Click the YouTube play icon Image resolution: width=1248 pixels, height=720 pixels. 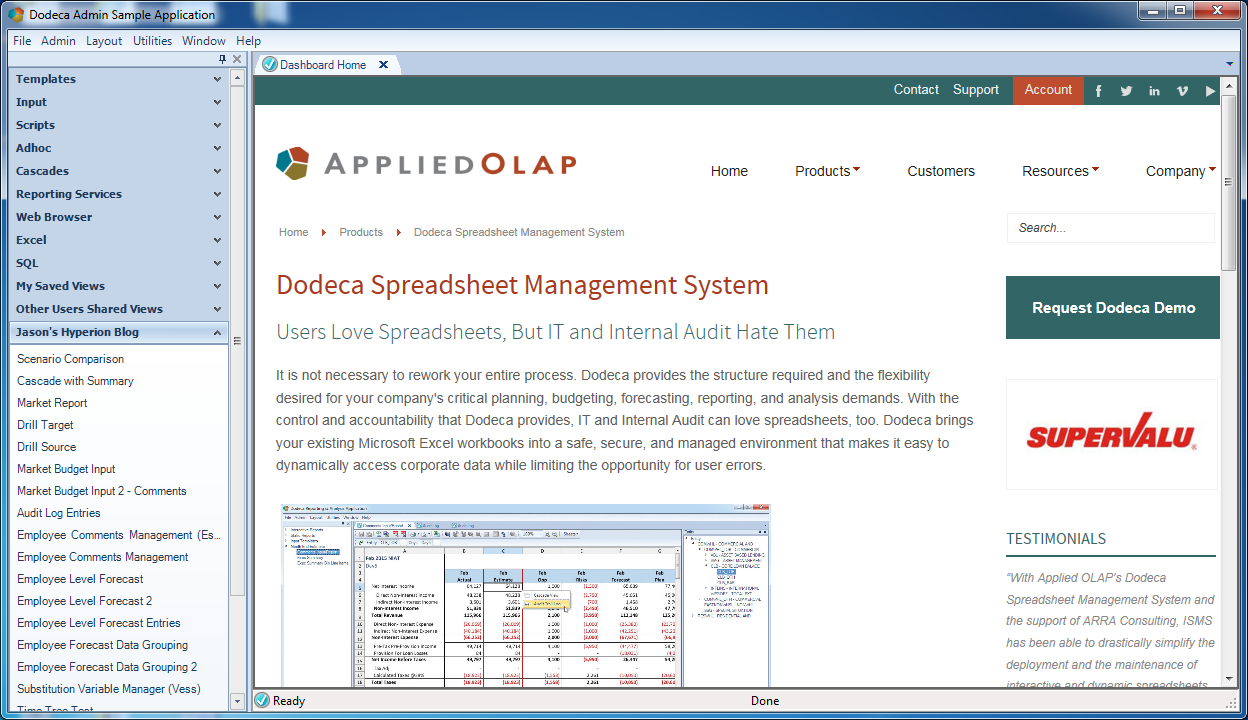1210,91
